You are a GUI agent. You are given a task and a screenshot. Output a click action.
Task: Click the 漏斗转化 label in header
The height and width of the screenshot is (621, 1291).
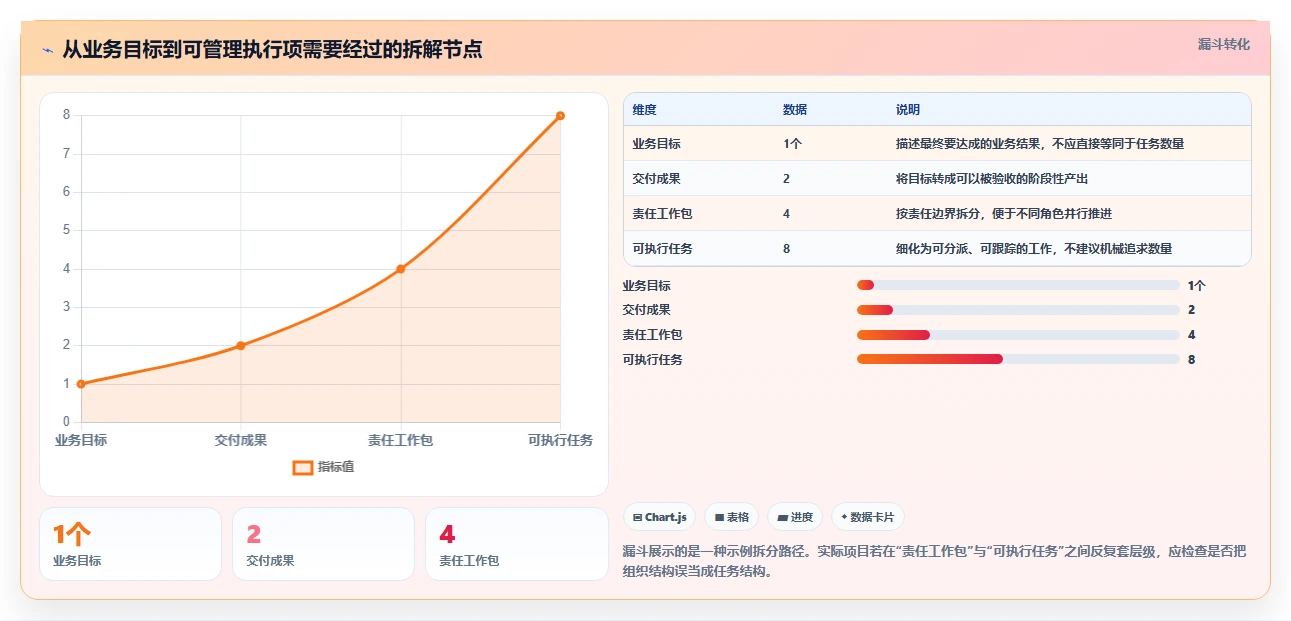(1224, 44)
